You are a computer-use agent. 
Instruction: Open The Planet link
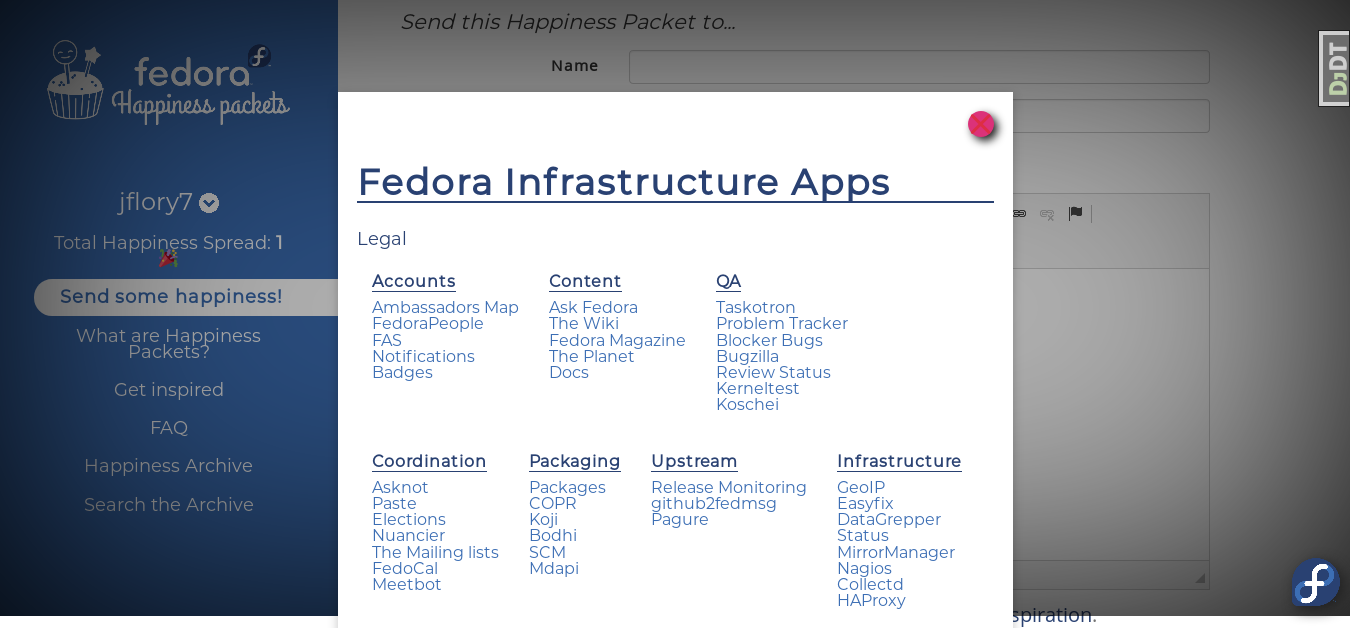[x=592, y=357]
